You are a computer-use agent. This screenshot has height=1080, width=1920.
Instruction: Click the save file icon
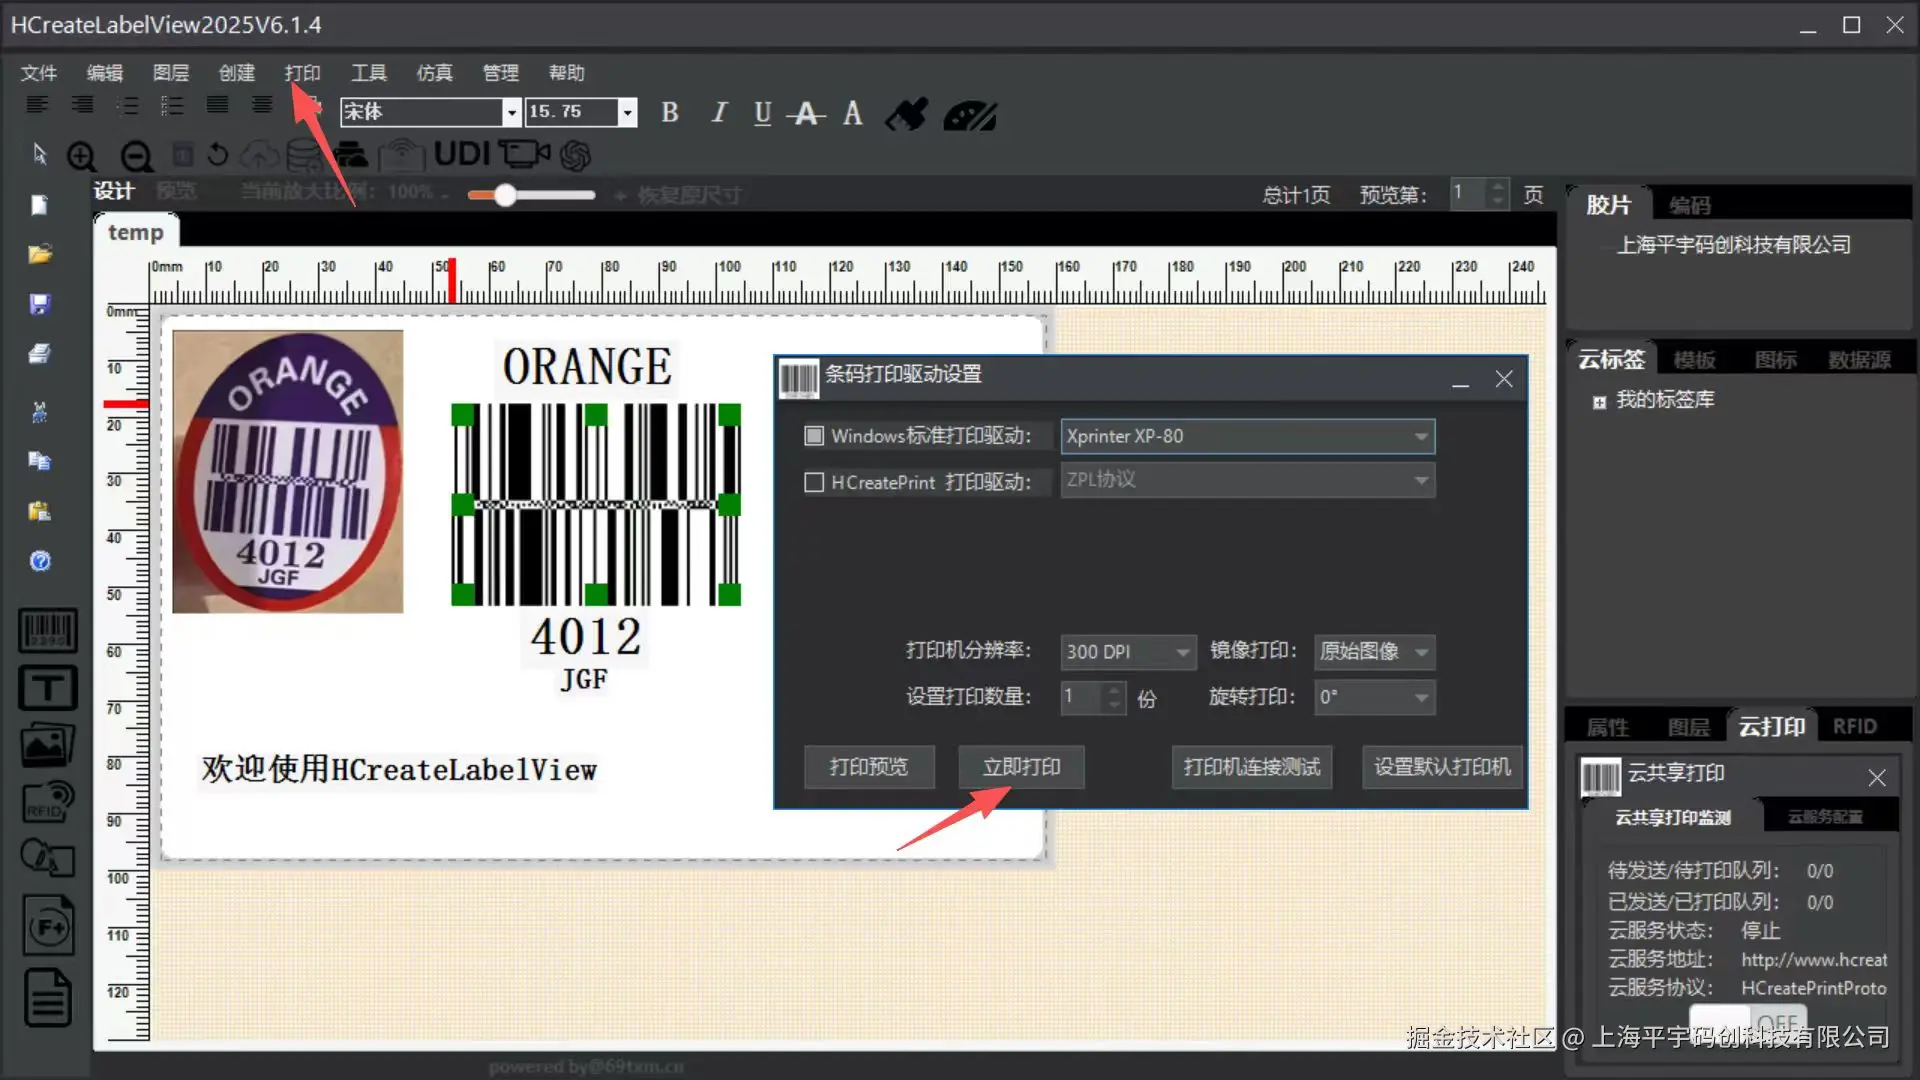(40, 304)
